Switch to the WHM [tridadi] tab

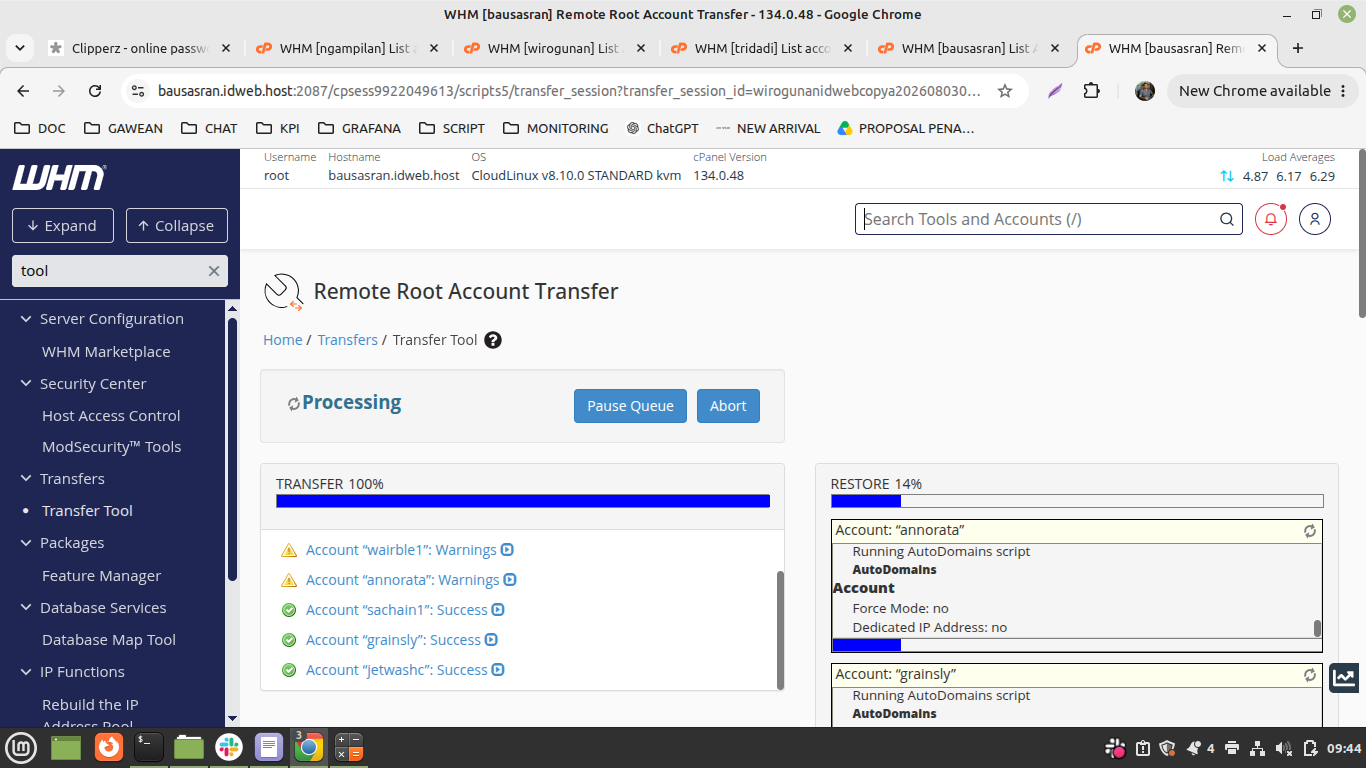click(x=760, y=48)
